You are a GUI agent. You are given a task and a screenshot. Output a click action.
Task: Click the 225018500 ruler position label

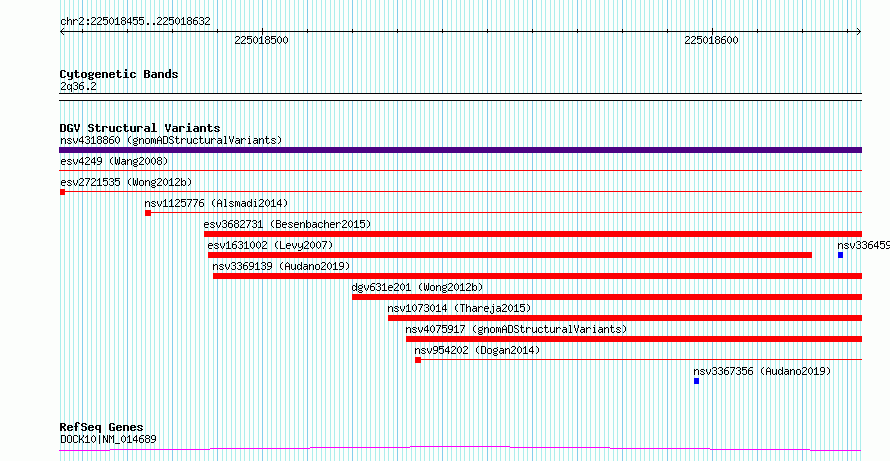click(261, 40)
